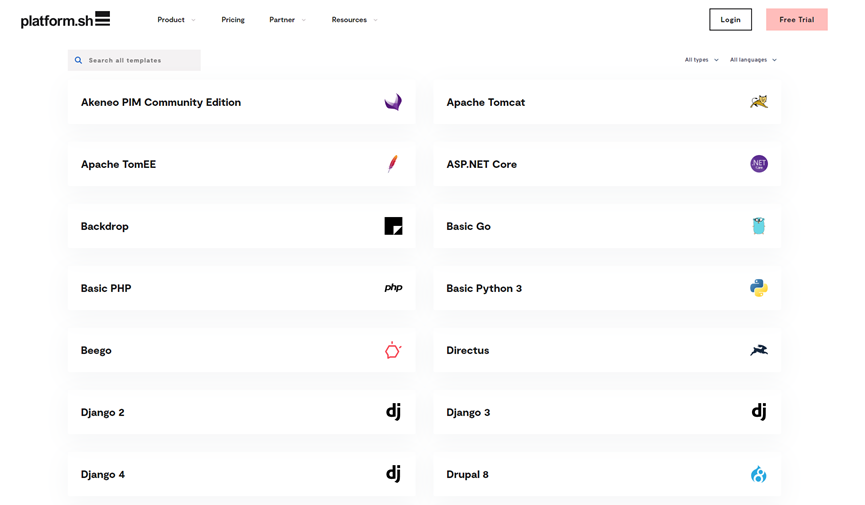Select the Beego template title
The image size is (865, 505).
click(x=96, y=350)
